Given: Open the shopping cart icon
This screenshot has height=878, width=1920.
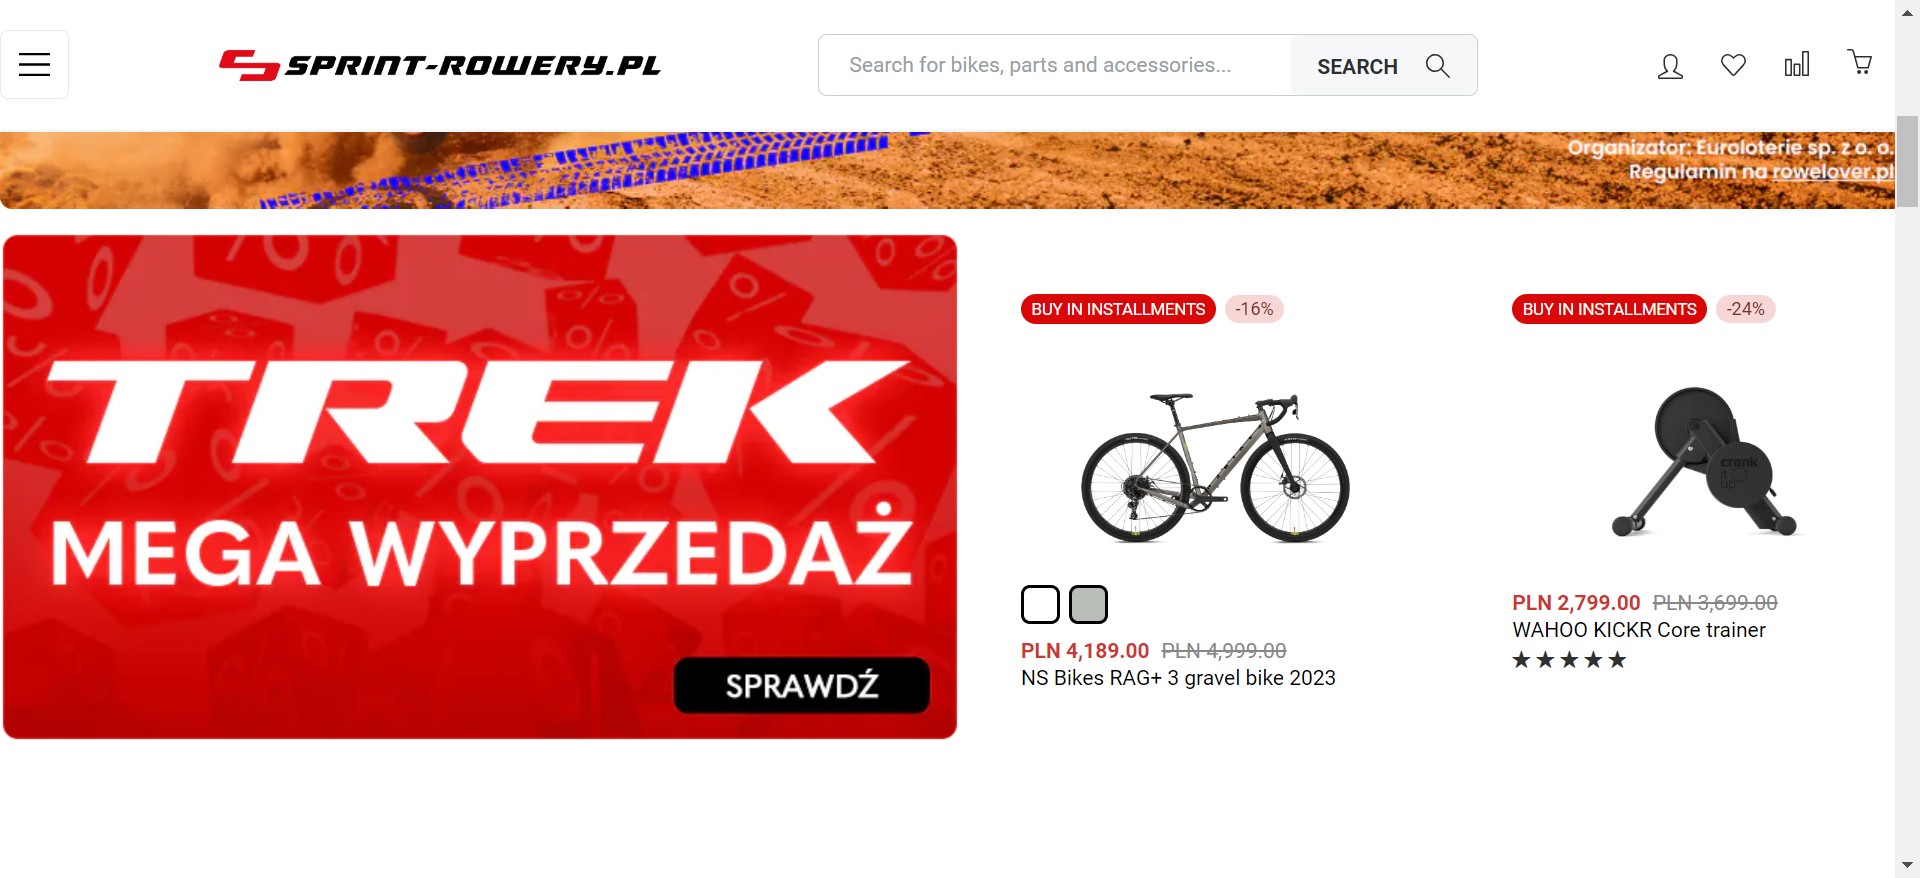Looking at the screenshot, I should (x=1860, y=63).
